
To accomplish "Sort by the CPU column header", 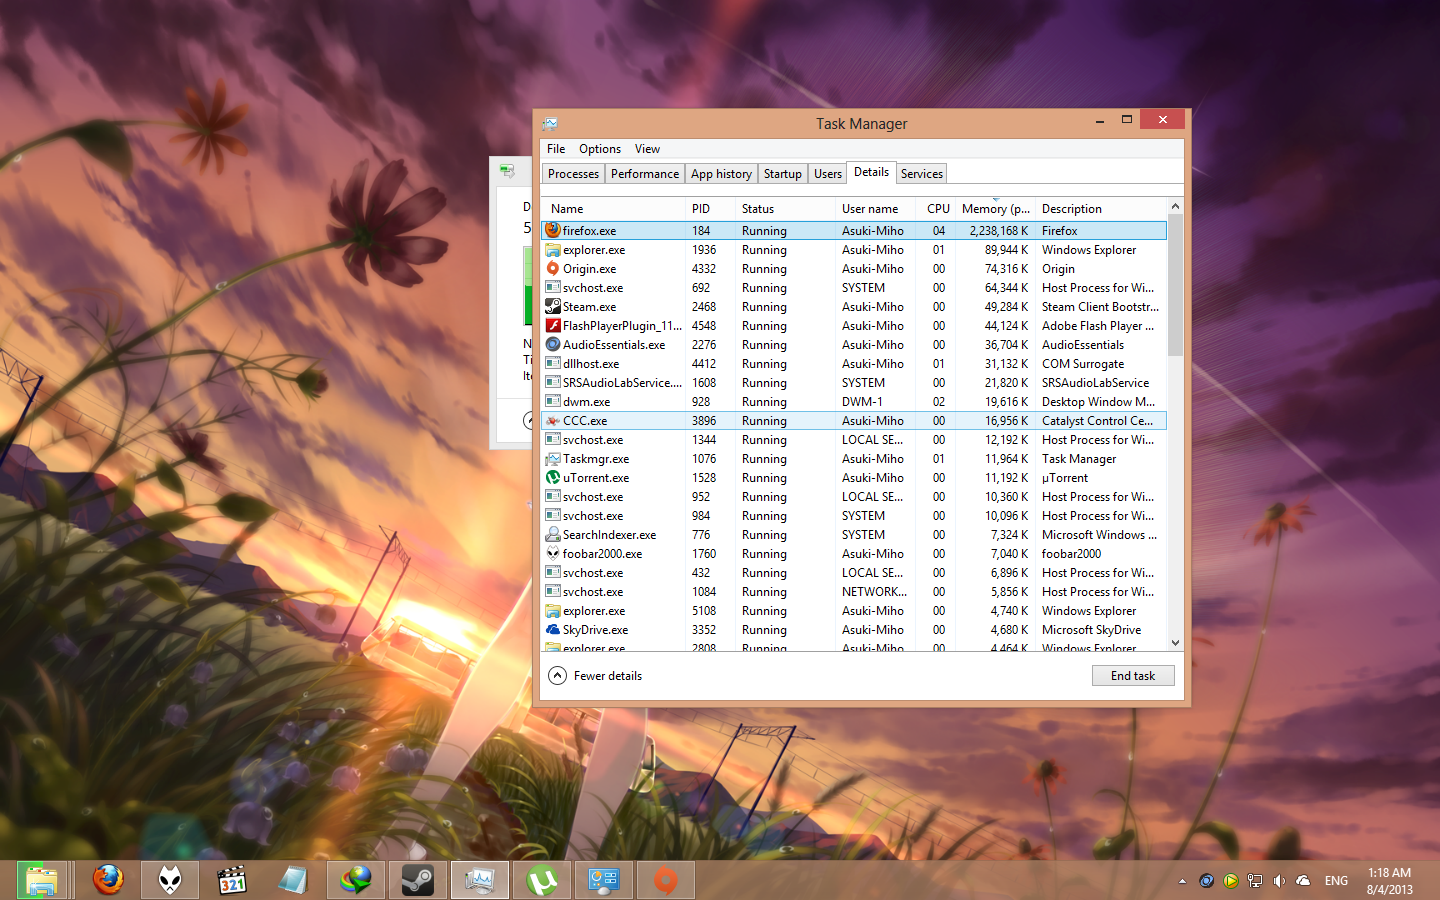I will pos(936,209).
